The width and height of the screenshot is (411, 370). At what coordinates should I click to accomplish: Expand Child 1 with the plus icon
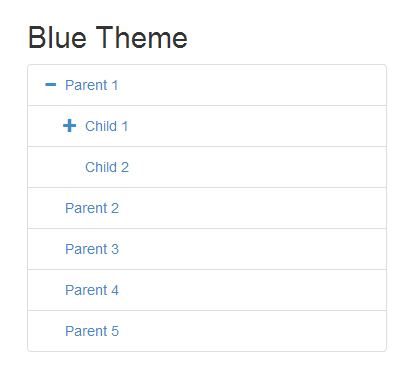coord(70,126)
